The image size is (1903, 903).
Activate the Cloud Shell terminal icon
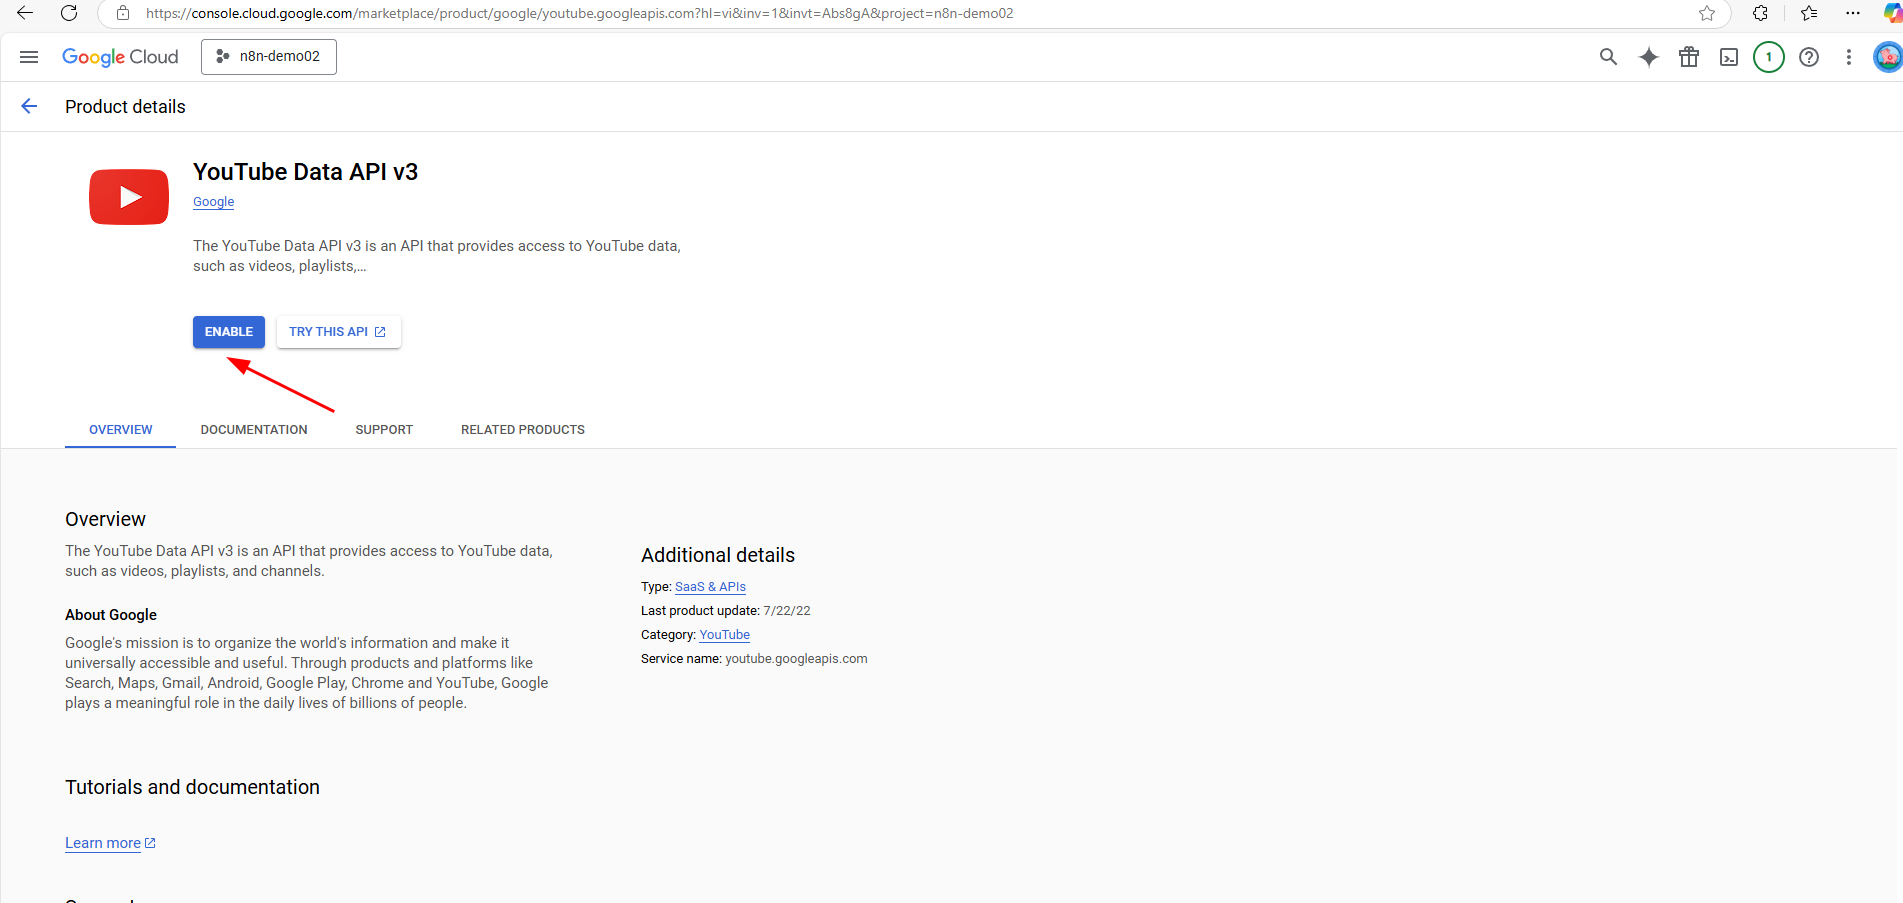pyautogui.click(x=1729, y=57)
